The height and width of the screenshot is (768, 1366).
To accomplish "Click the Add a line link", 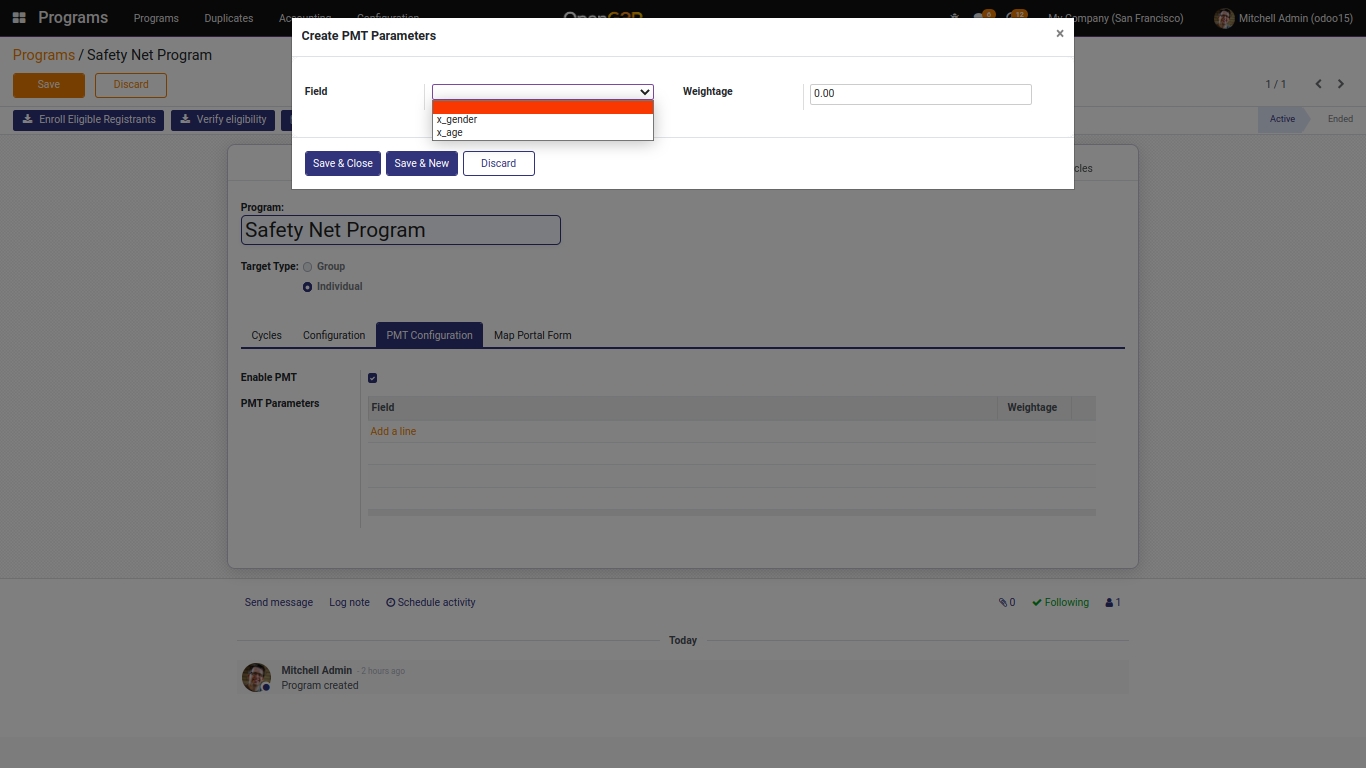I will 393,431.
